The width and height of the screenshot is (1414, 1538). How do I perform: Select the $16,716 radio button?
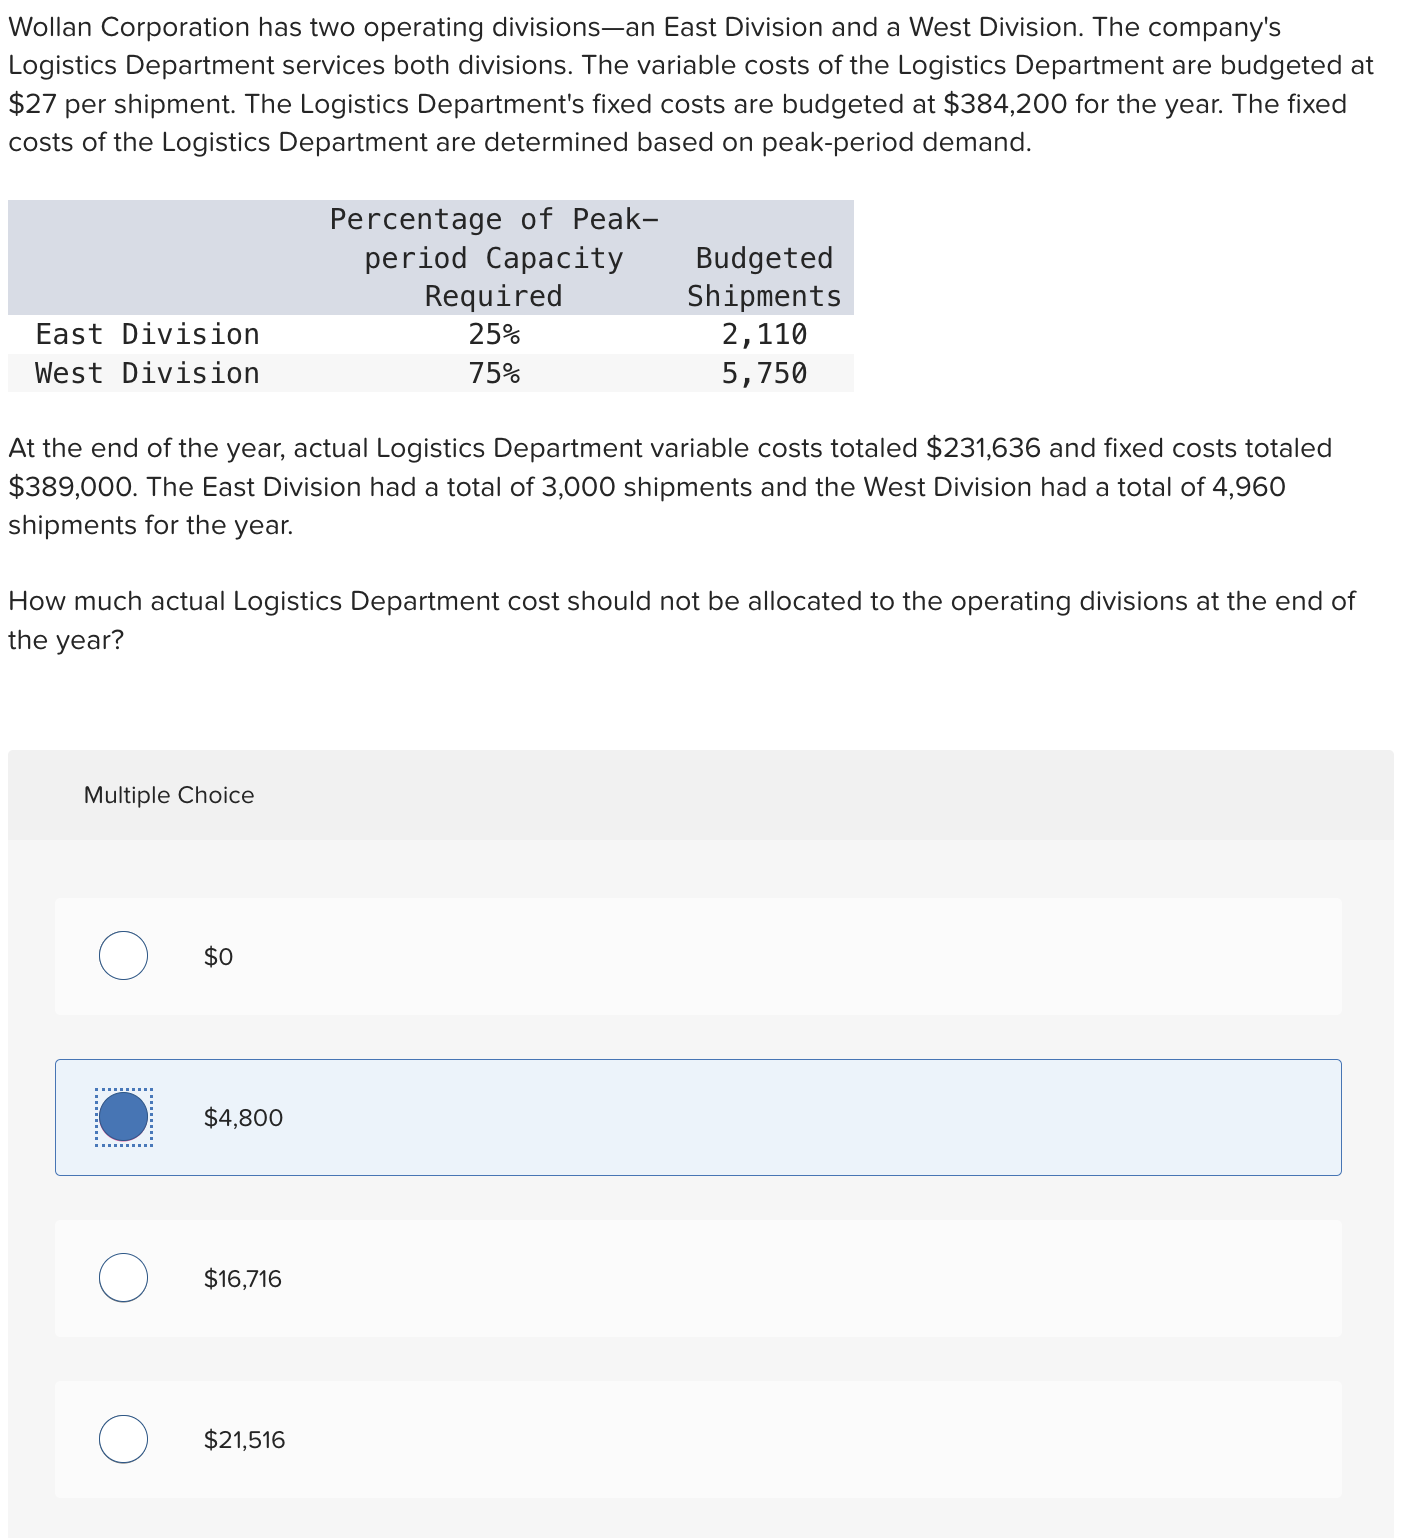(122, 1278)
